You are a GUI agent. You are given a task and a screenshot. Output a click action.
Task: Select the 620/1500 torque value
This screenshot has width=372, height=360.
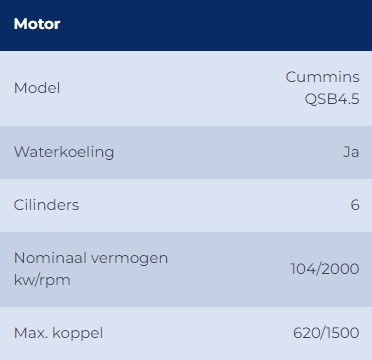coord(326,333)
